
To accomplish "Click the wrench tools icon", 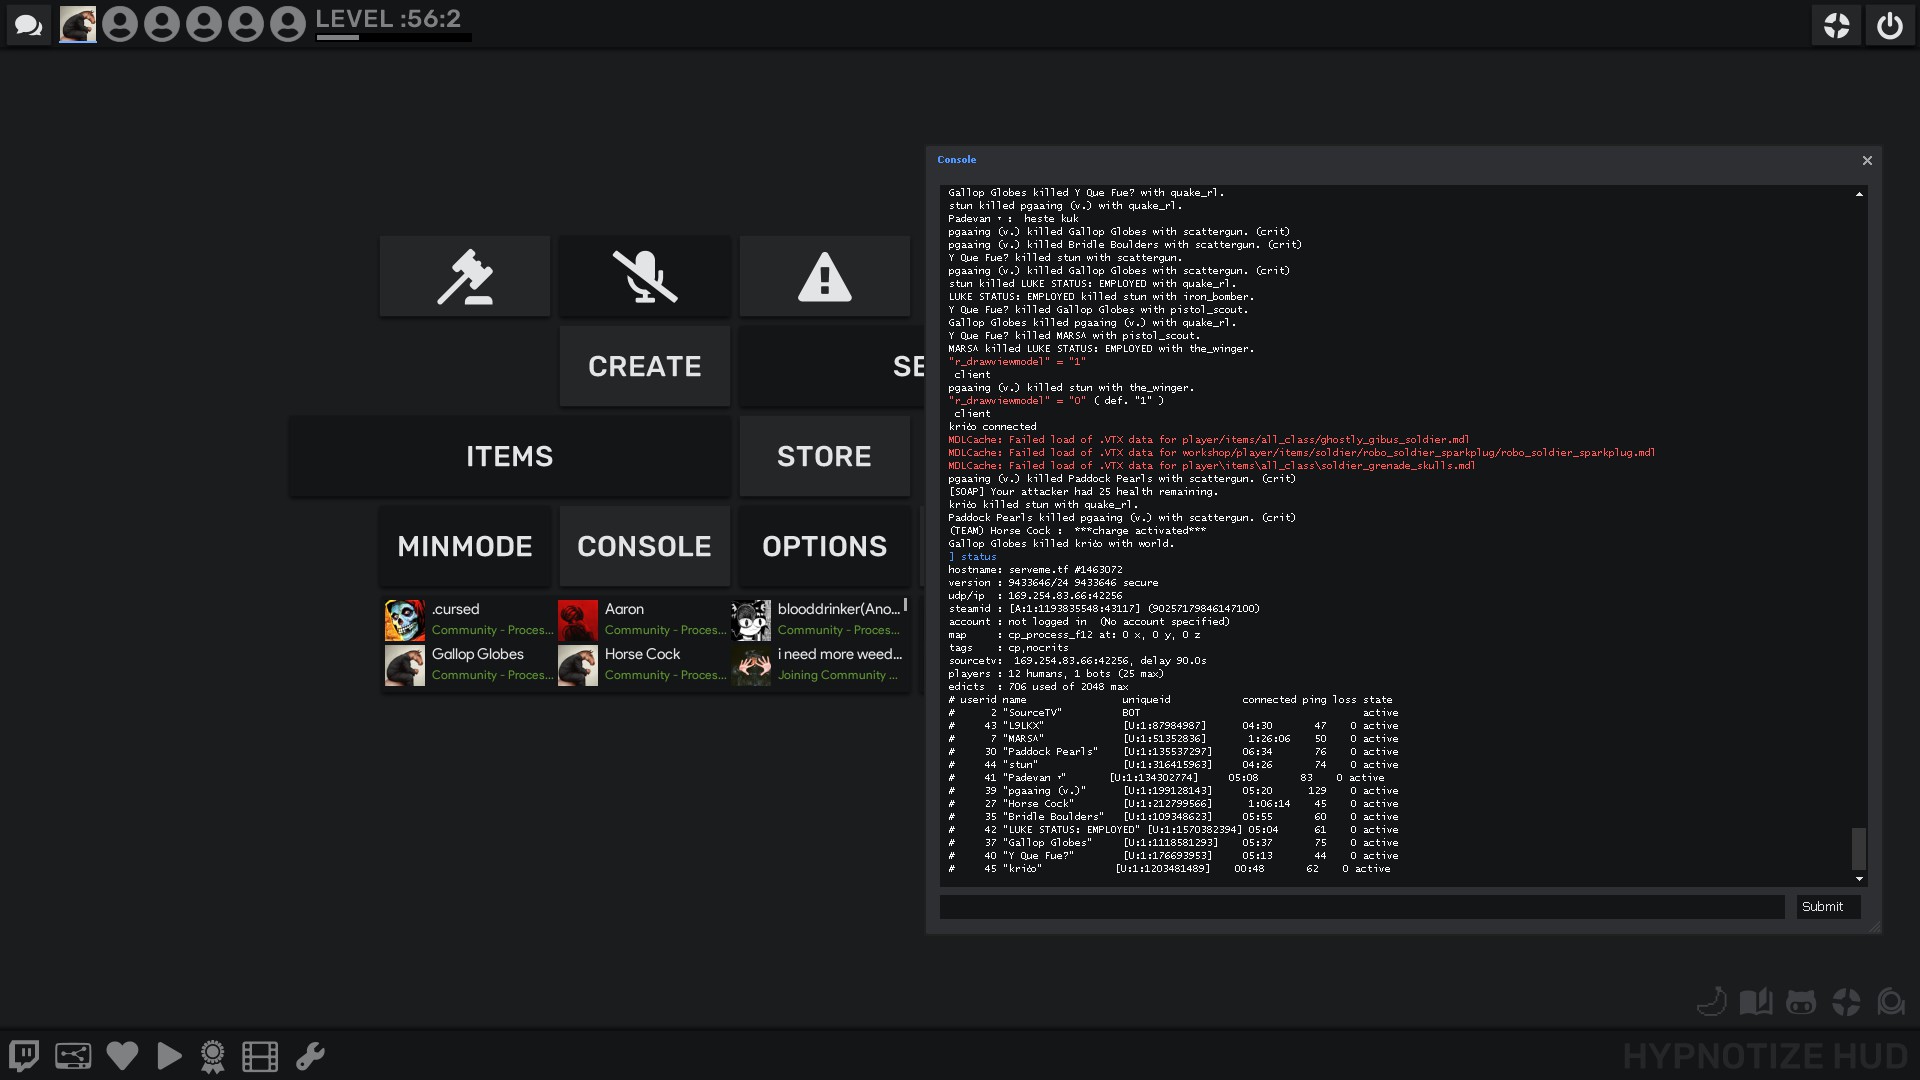I will point(310,1056).
